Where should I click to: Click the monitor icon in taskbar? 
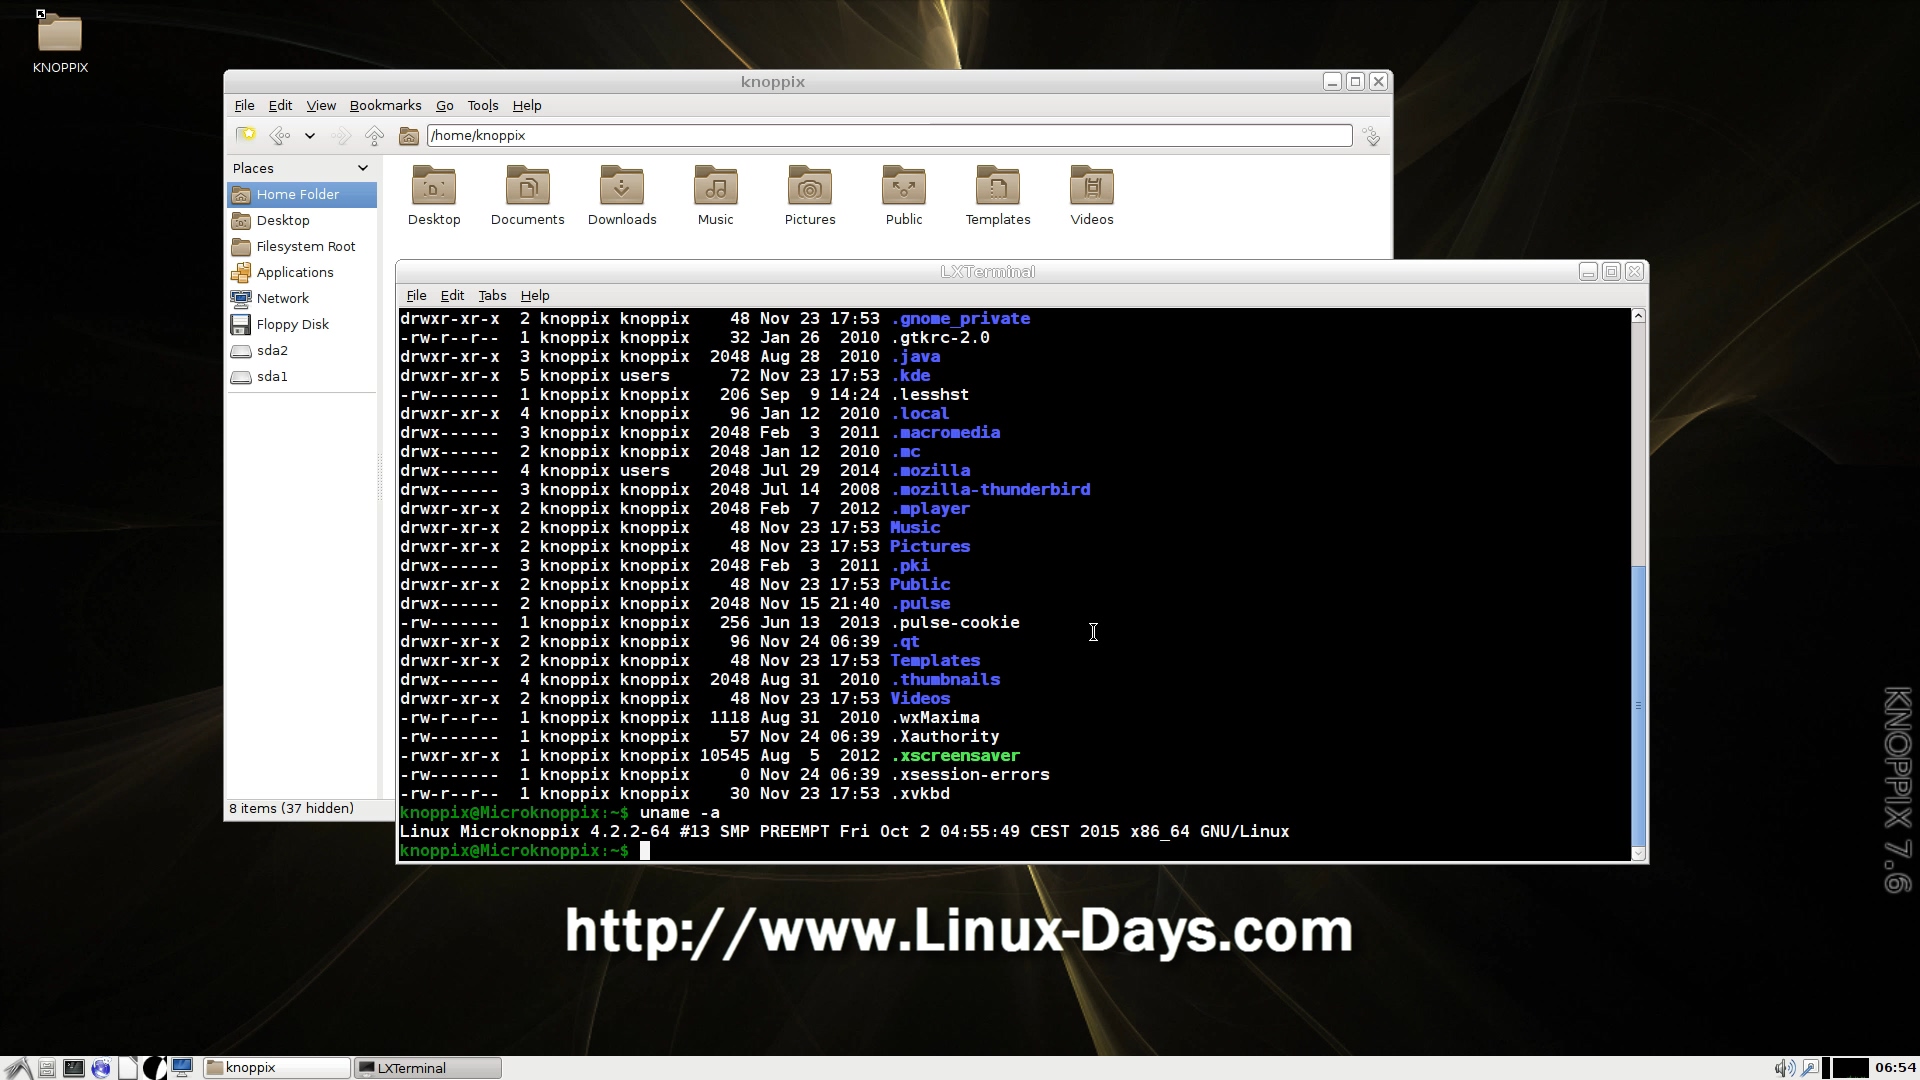182,1067
